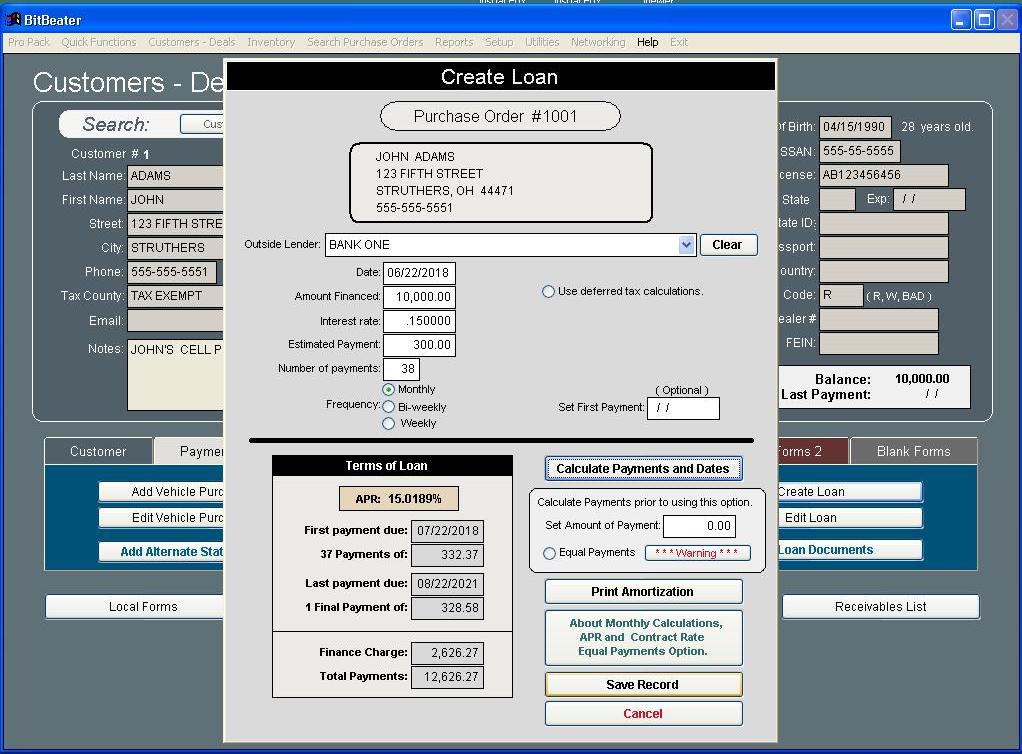Select the Bi-weekly payment frequency

pos(389,407)
